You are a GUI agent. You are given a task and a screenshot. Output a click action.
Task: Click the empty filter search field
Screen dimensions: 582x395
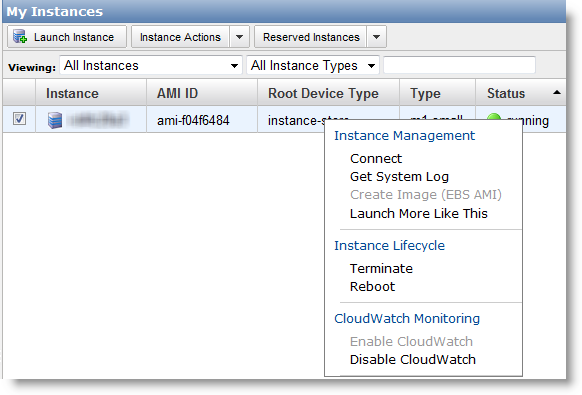(x=459, y=65)
